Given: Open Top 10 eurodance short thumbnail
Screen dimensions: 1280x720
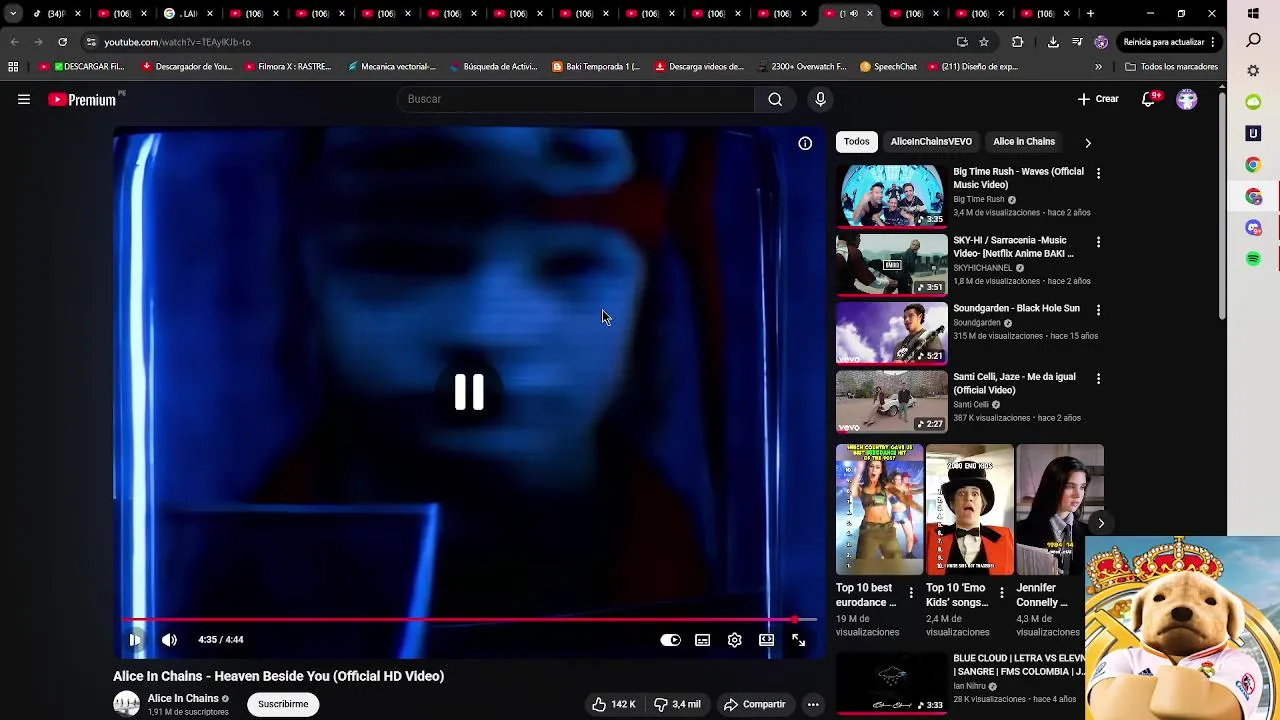Looking at the screenshot, I should tap(880, 510).
